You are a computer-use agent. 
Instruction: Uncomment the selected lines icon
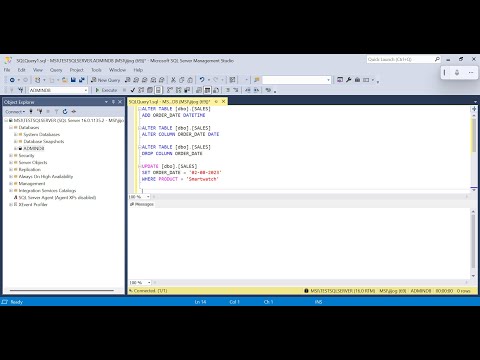click(x=236, y=90)
